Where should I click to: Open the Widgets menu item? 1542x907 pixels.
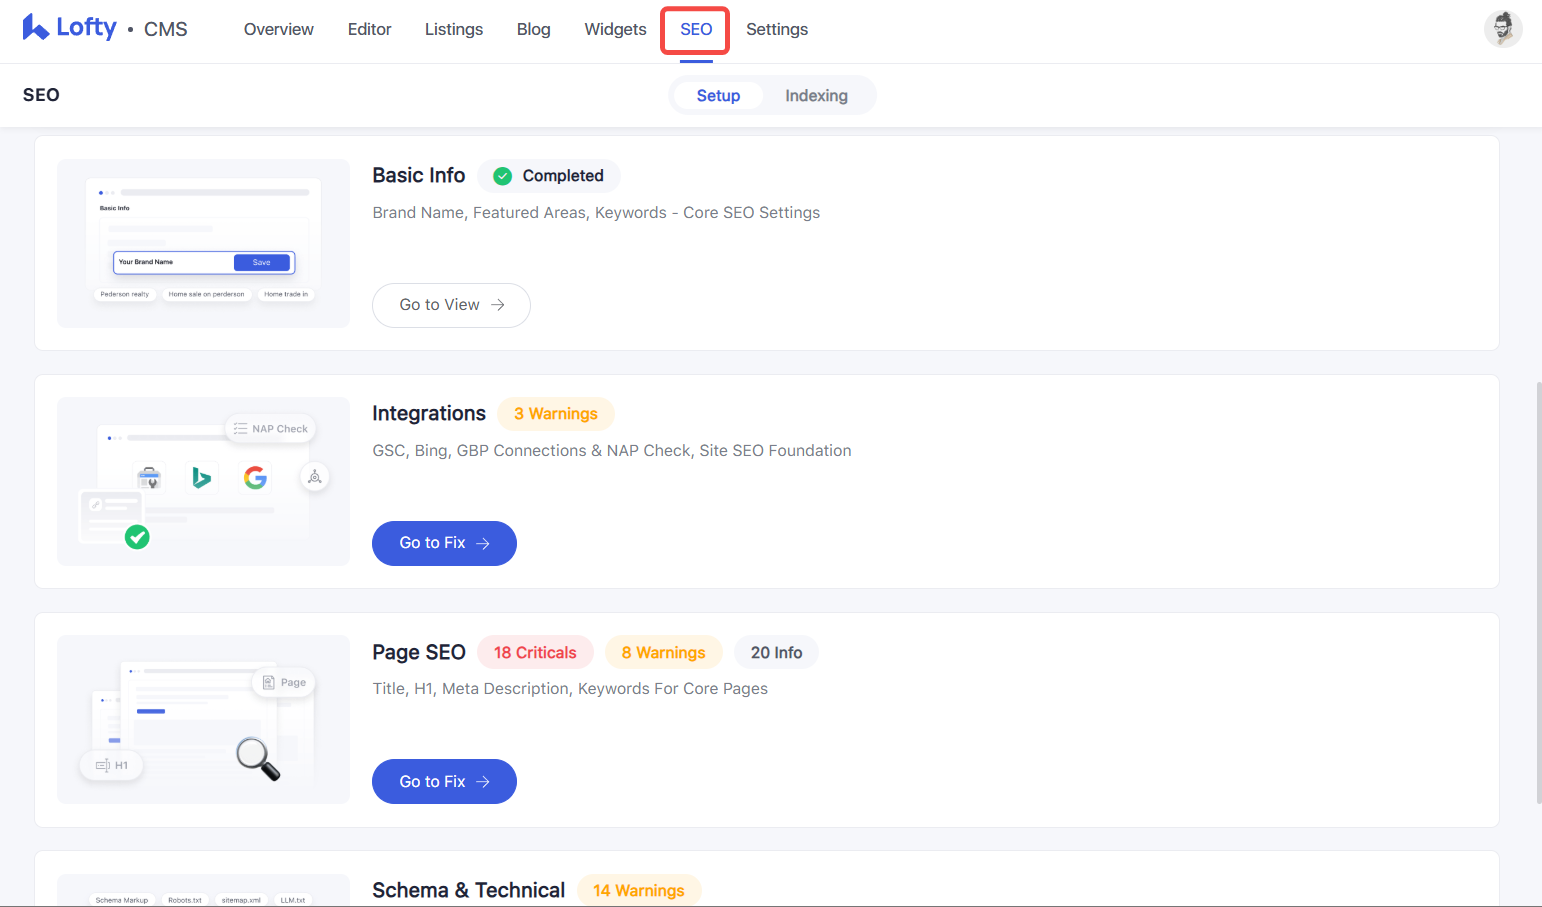click(615, 30)
